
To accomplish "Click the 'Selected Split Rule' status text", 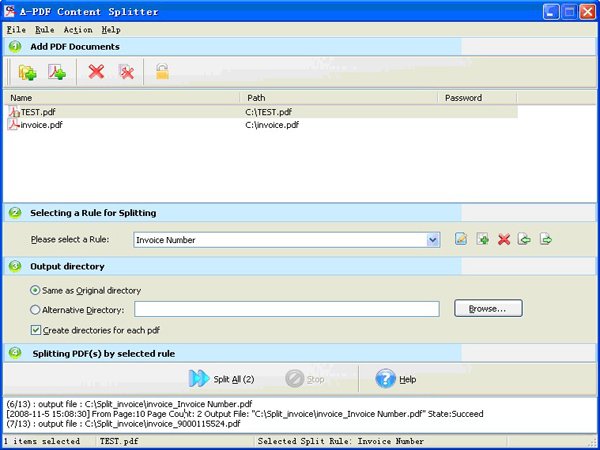I will tap(341, 441).
